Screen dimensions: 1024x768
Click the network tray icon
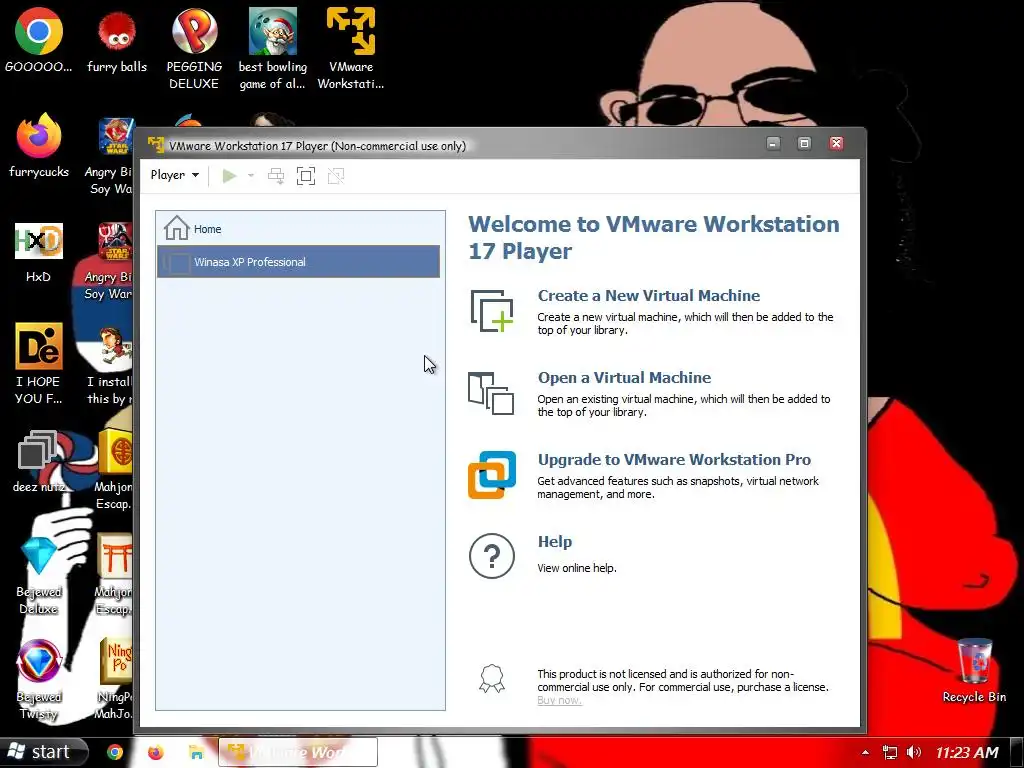(x=889, y=752)
